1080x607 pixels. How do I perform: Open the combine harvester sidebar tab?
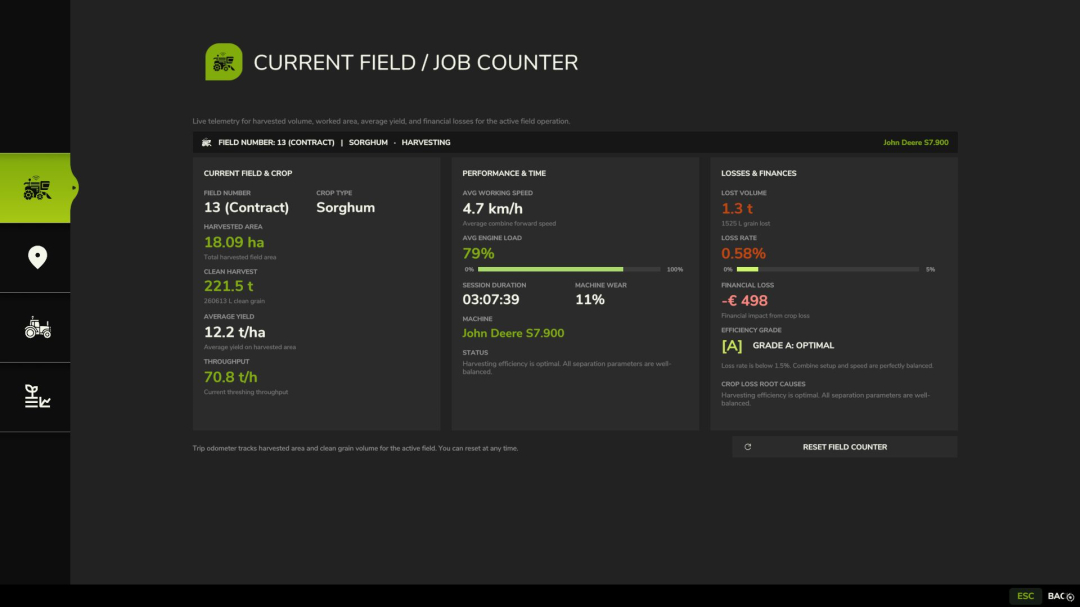point(35,188)
